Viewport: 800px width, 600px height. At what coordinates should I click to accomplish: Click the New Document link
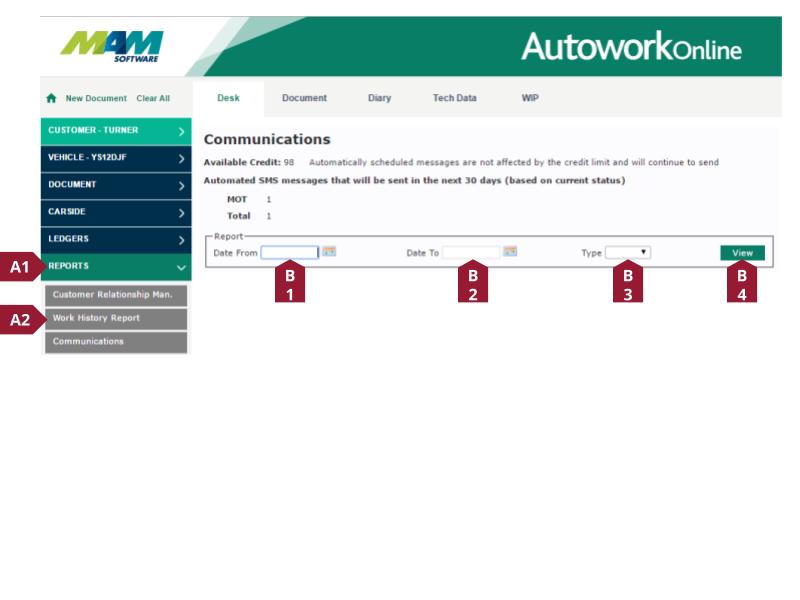(x=96, y=98)
